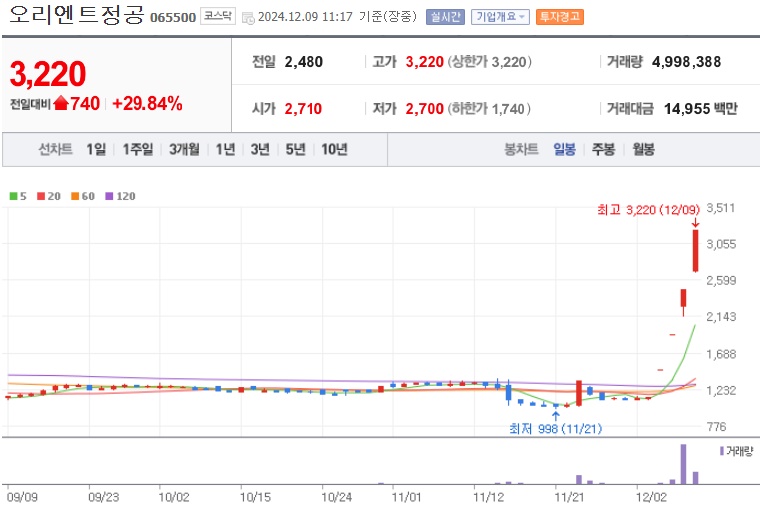Click the purple 120-day moving average legend swatch
The width and height of the screenshot is (760, 510).
click(x=109, y=196)
